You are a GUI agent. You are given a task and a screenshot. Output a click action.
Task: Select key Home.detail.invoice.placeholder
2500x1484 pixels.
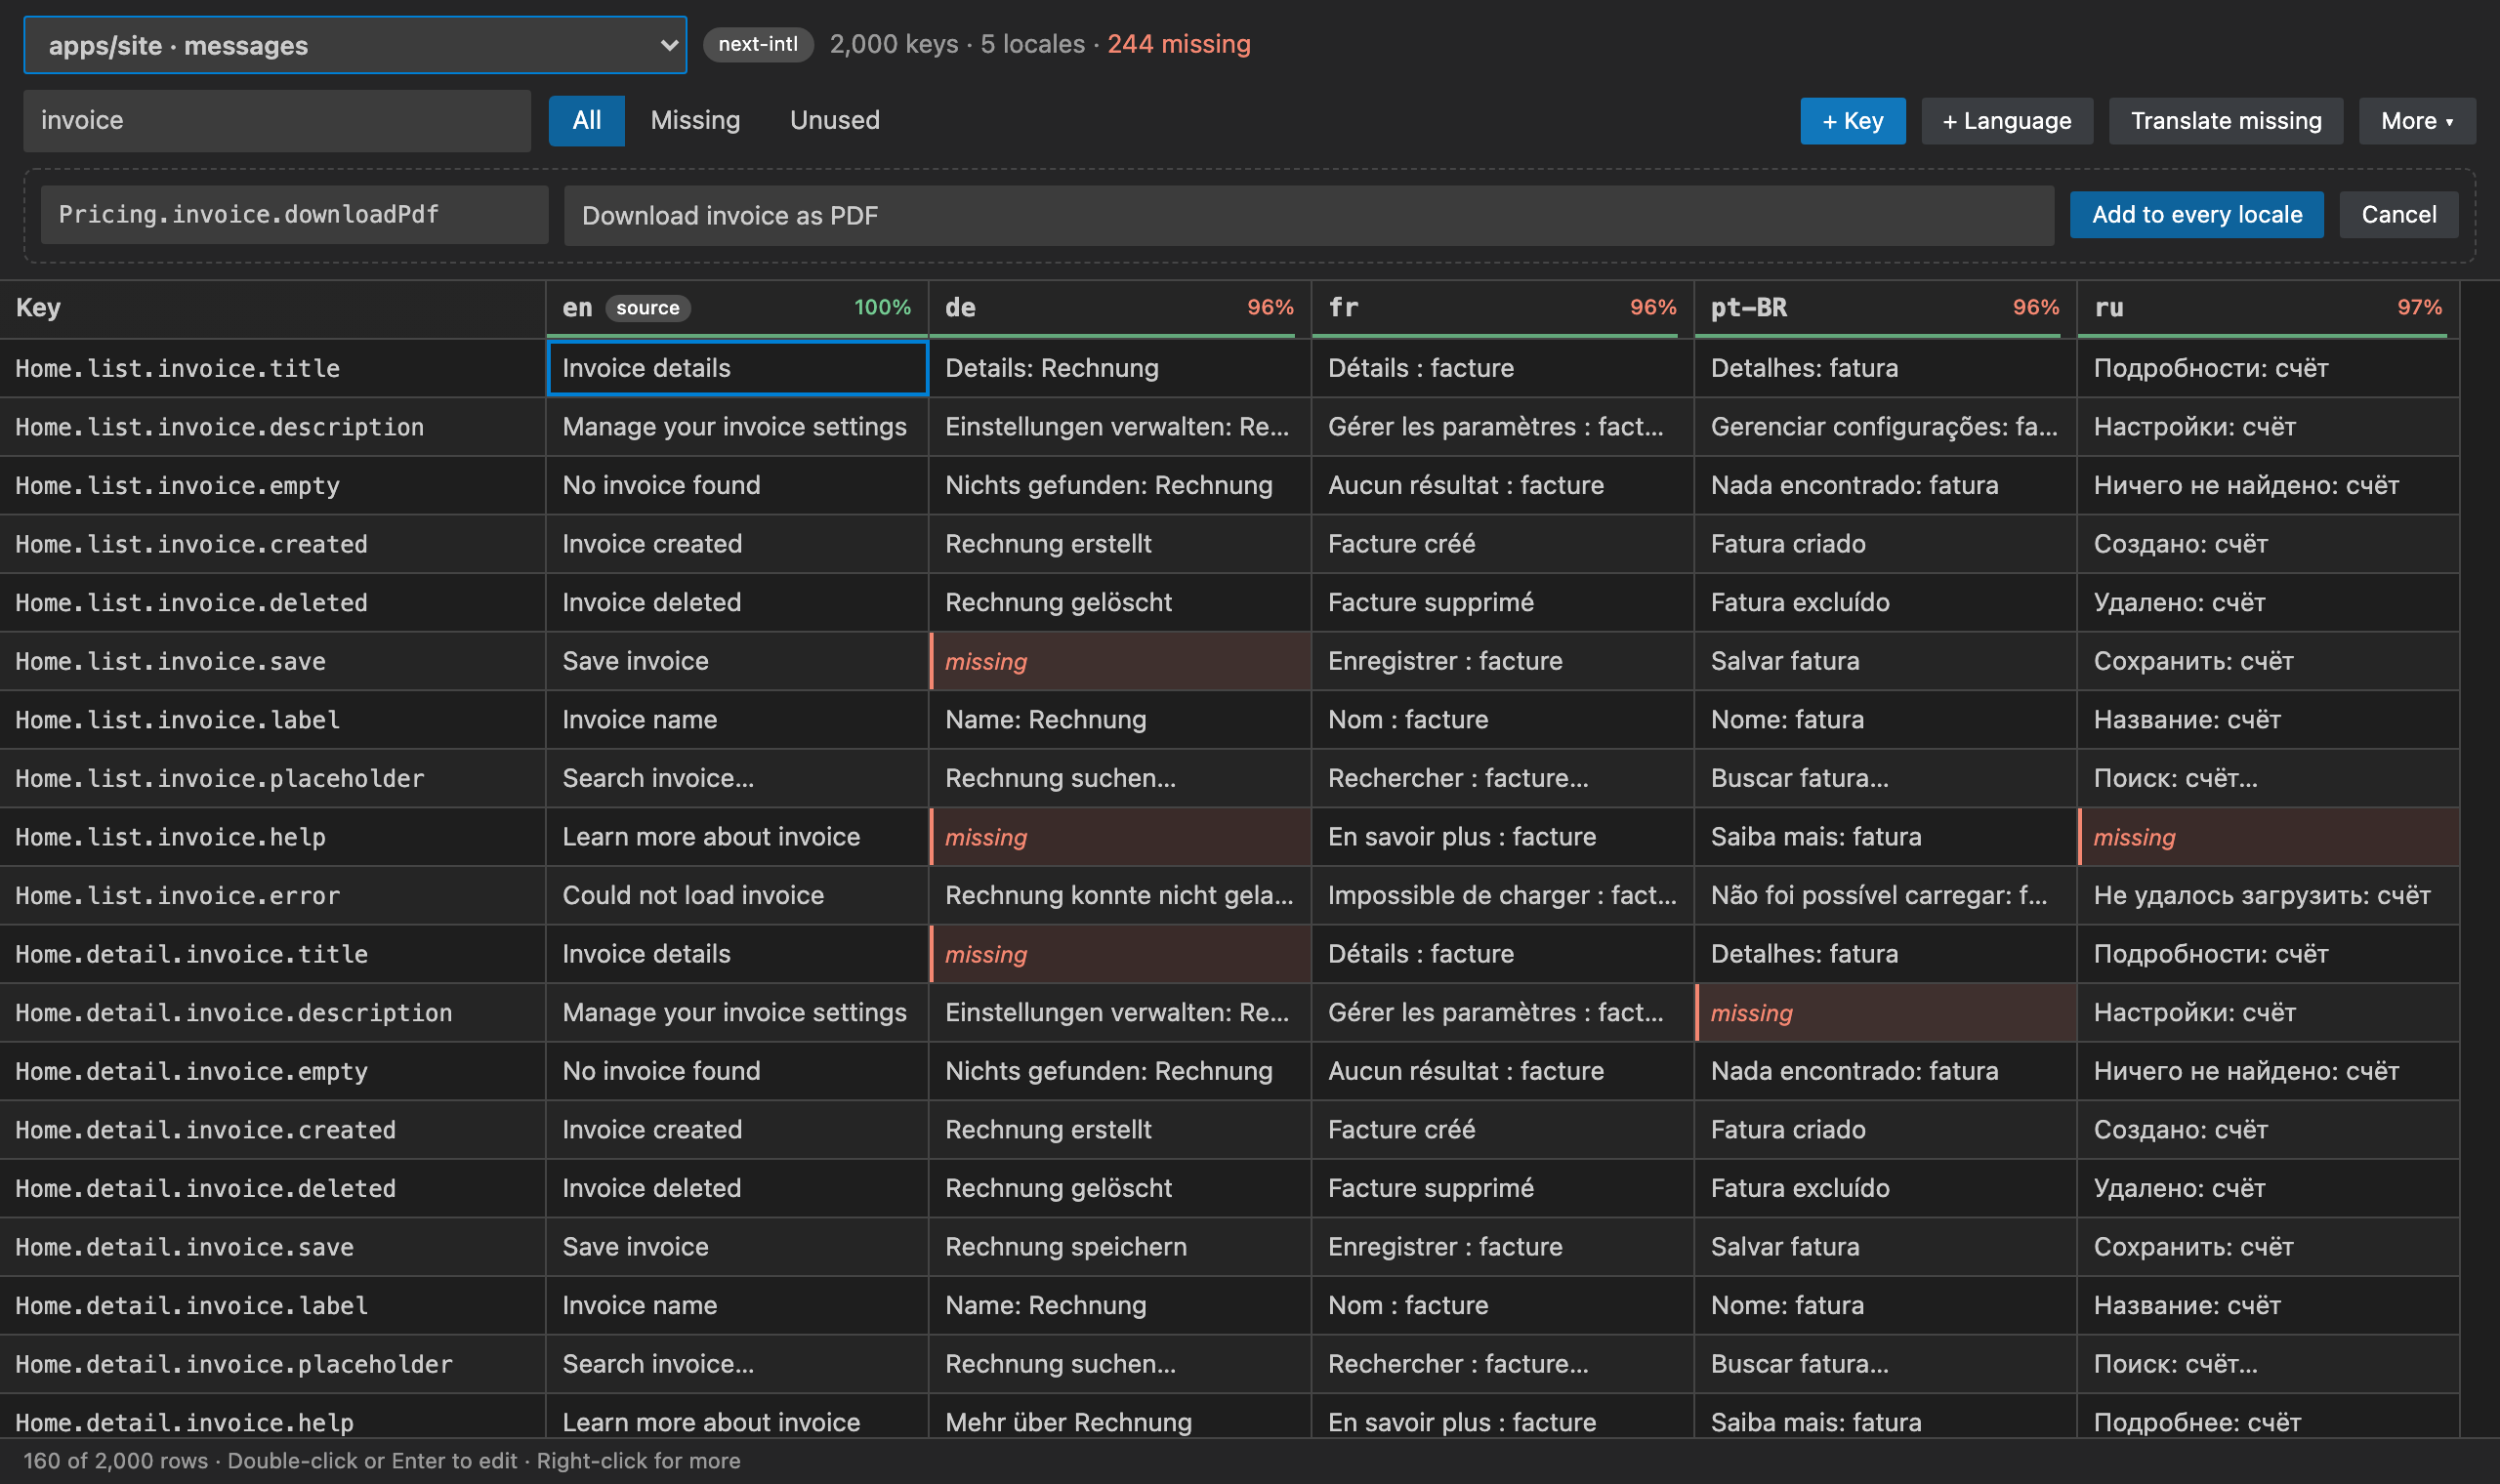pyautogui.click(x=272, y=1365)
